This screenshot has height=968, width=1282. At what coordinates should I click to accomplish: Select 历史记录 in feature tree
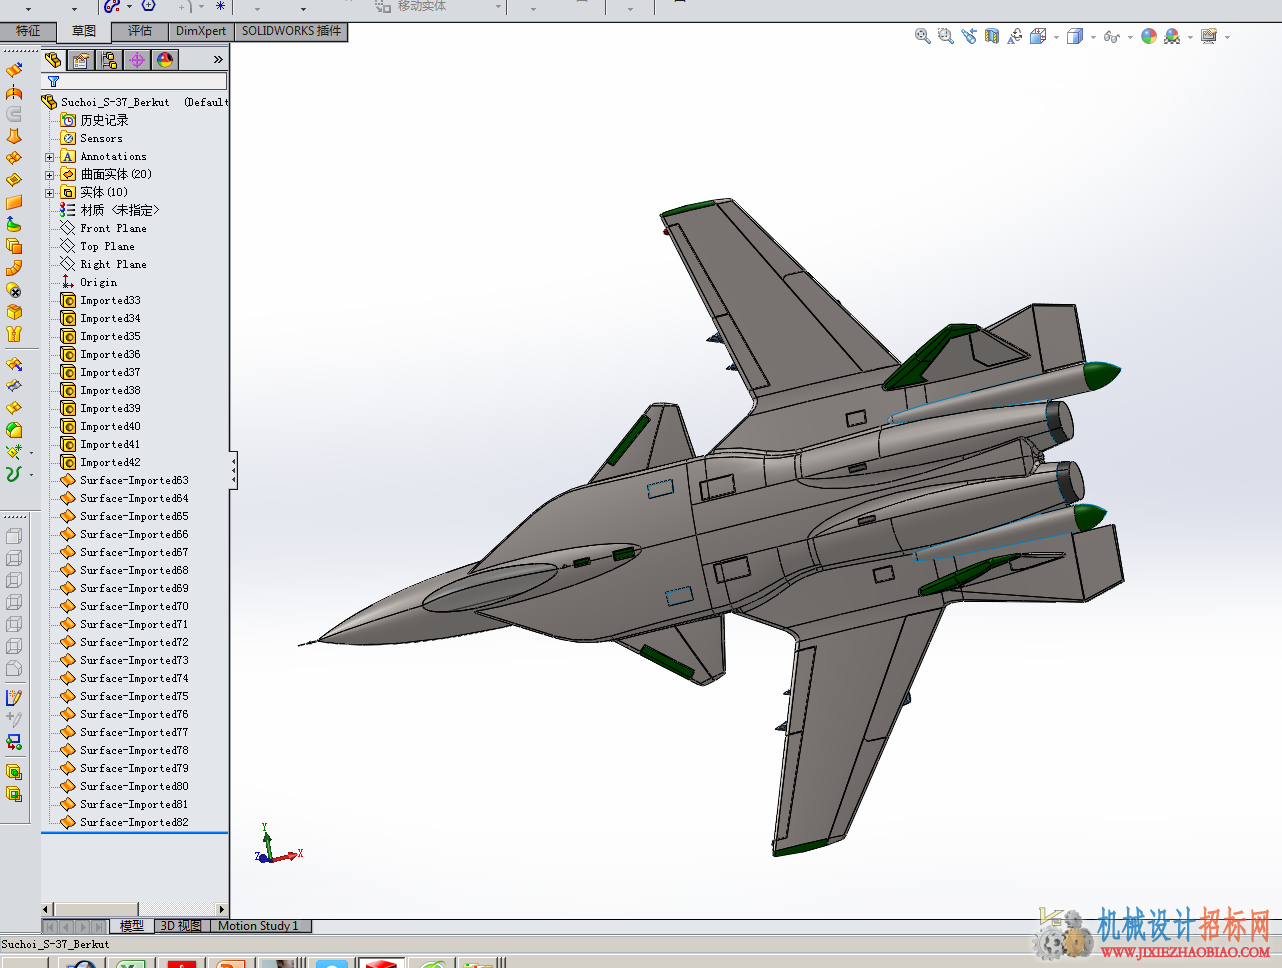tap(104, 120)
